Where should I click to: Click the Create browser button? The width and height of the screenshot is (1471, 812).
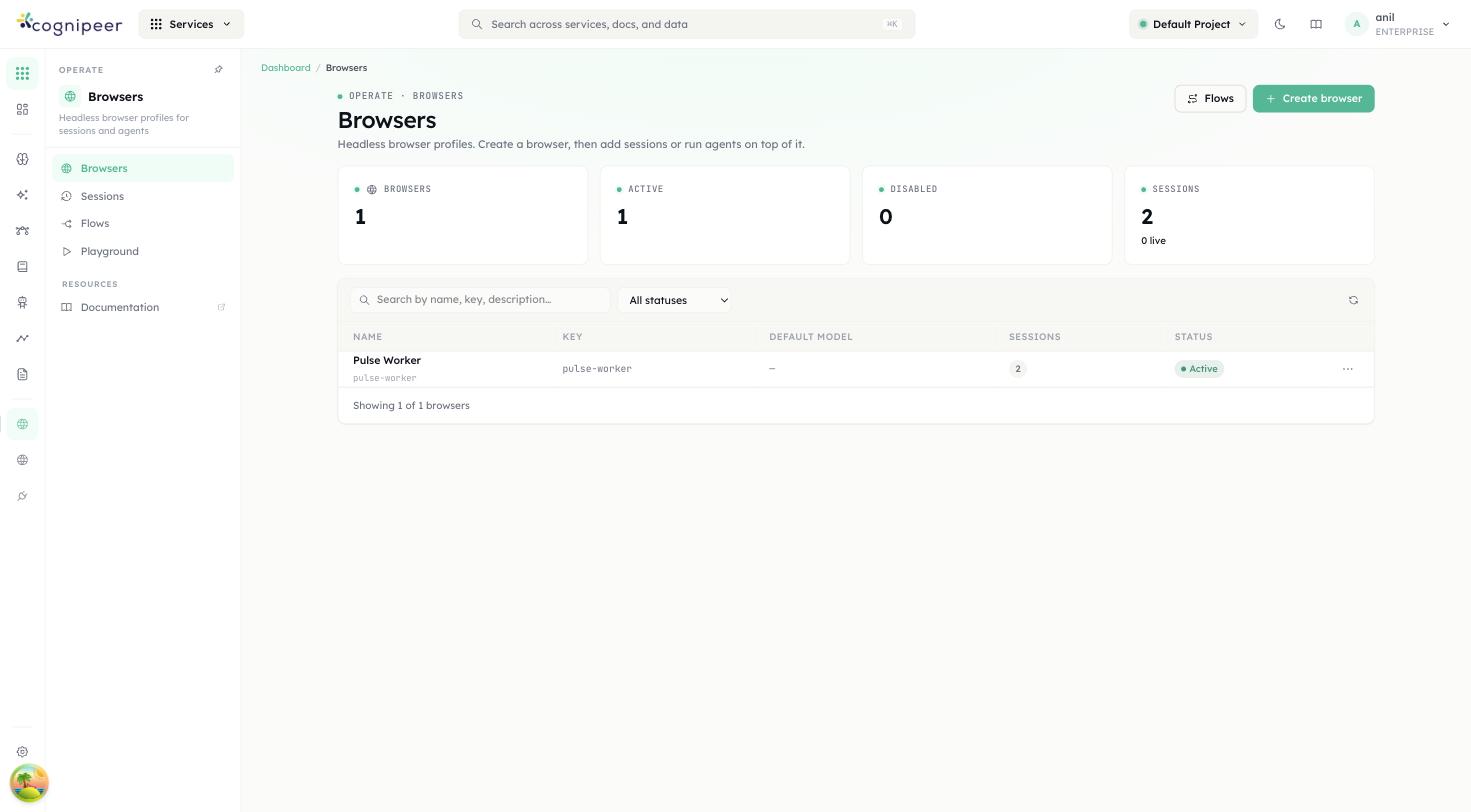point(1313,99)
